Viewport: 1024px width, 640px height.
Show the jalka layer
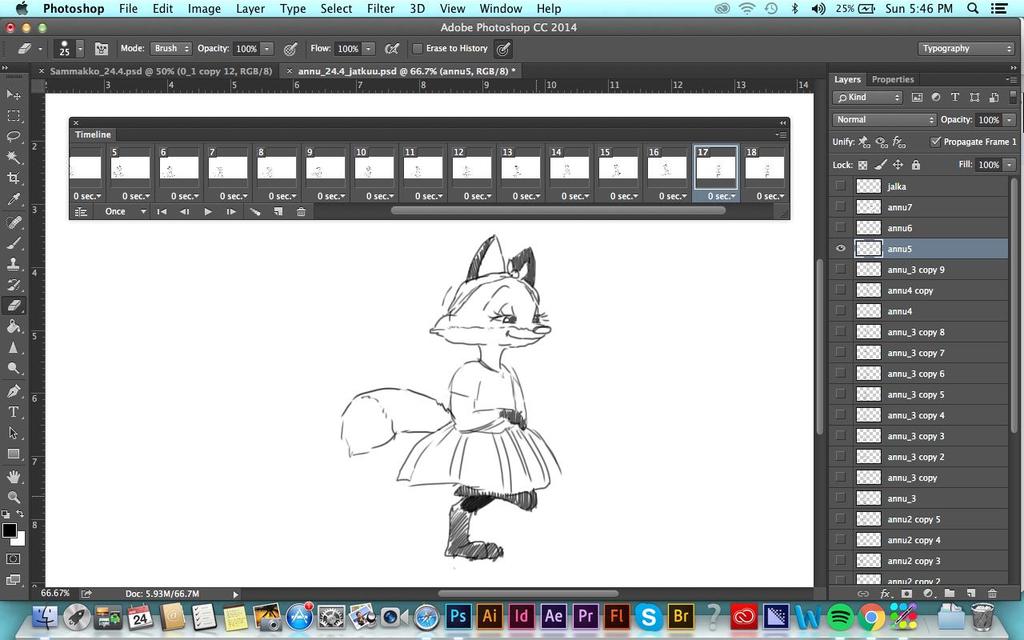click(x=840, y=186)
